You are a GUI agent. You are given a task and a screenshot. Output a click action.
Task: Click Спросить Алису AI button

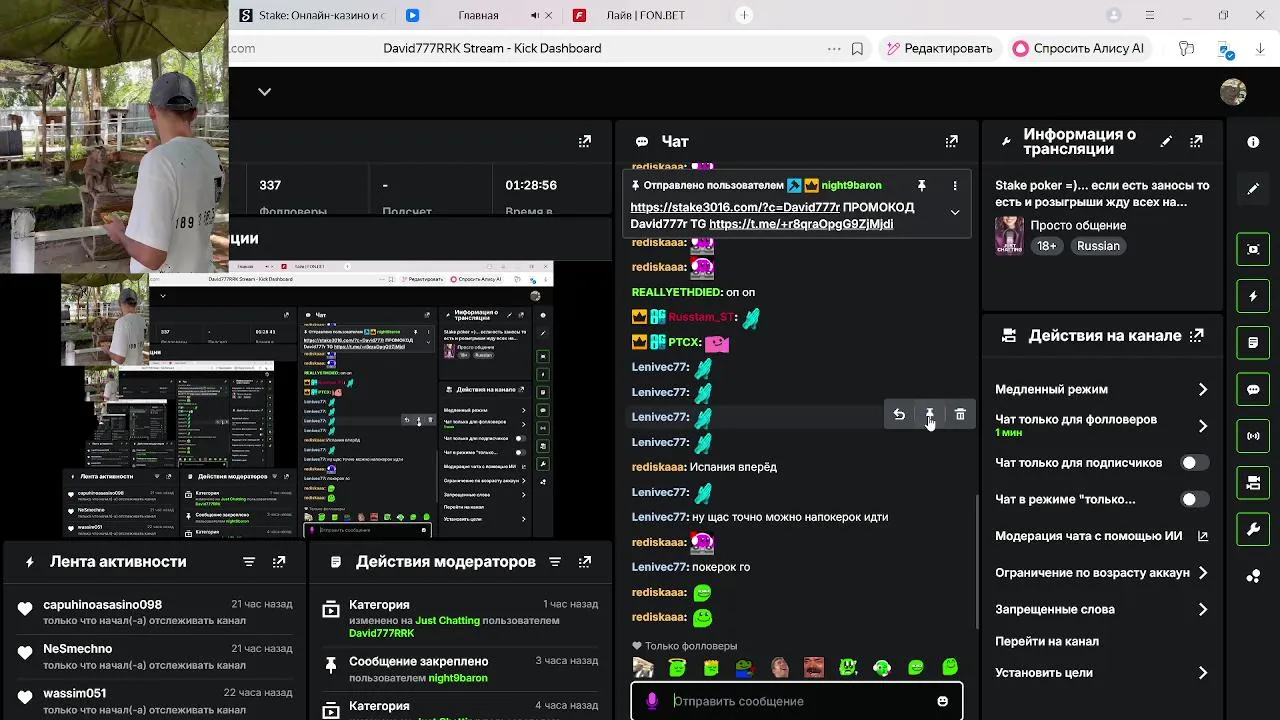click(1078, 48)
